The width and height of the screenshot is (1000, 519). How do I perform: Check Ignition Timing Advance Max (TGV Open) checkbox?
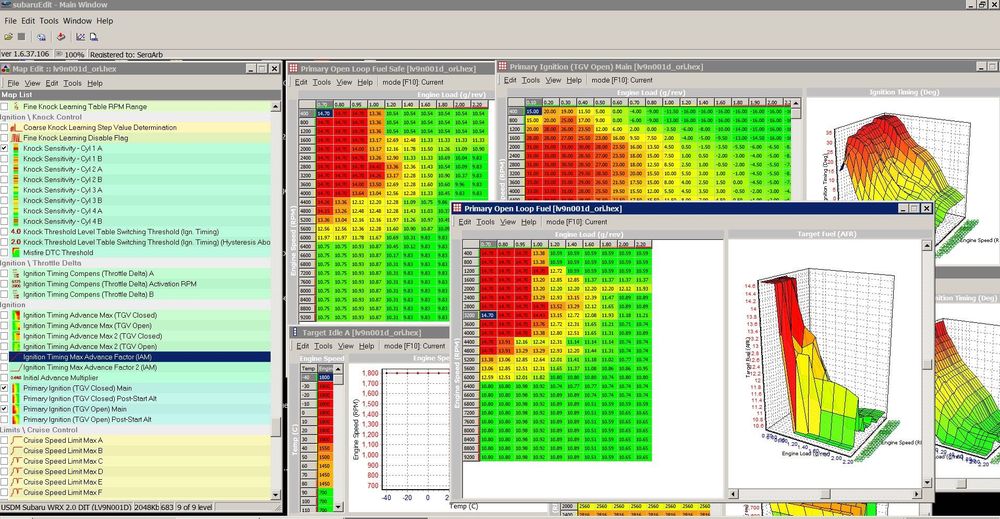coord(4,325)
